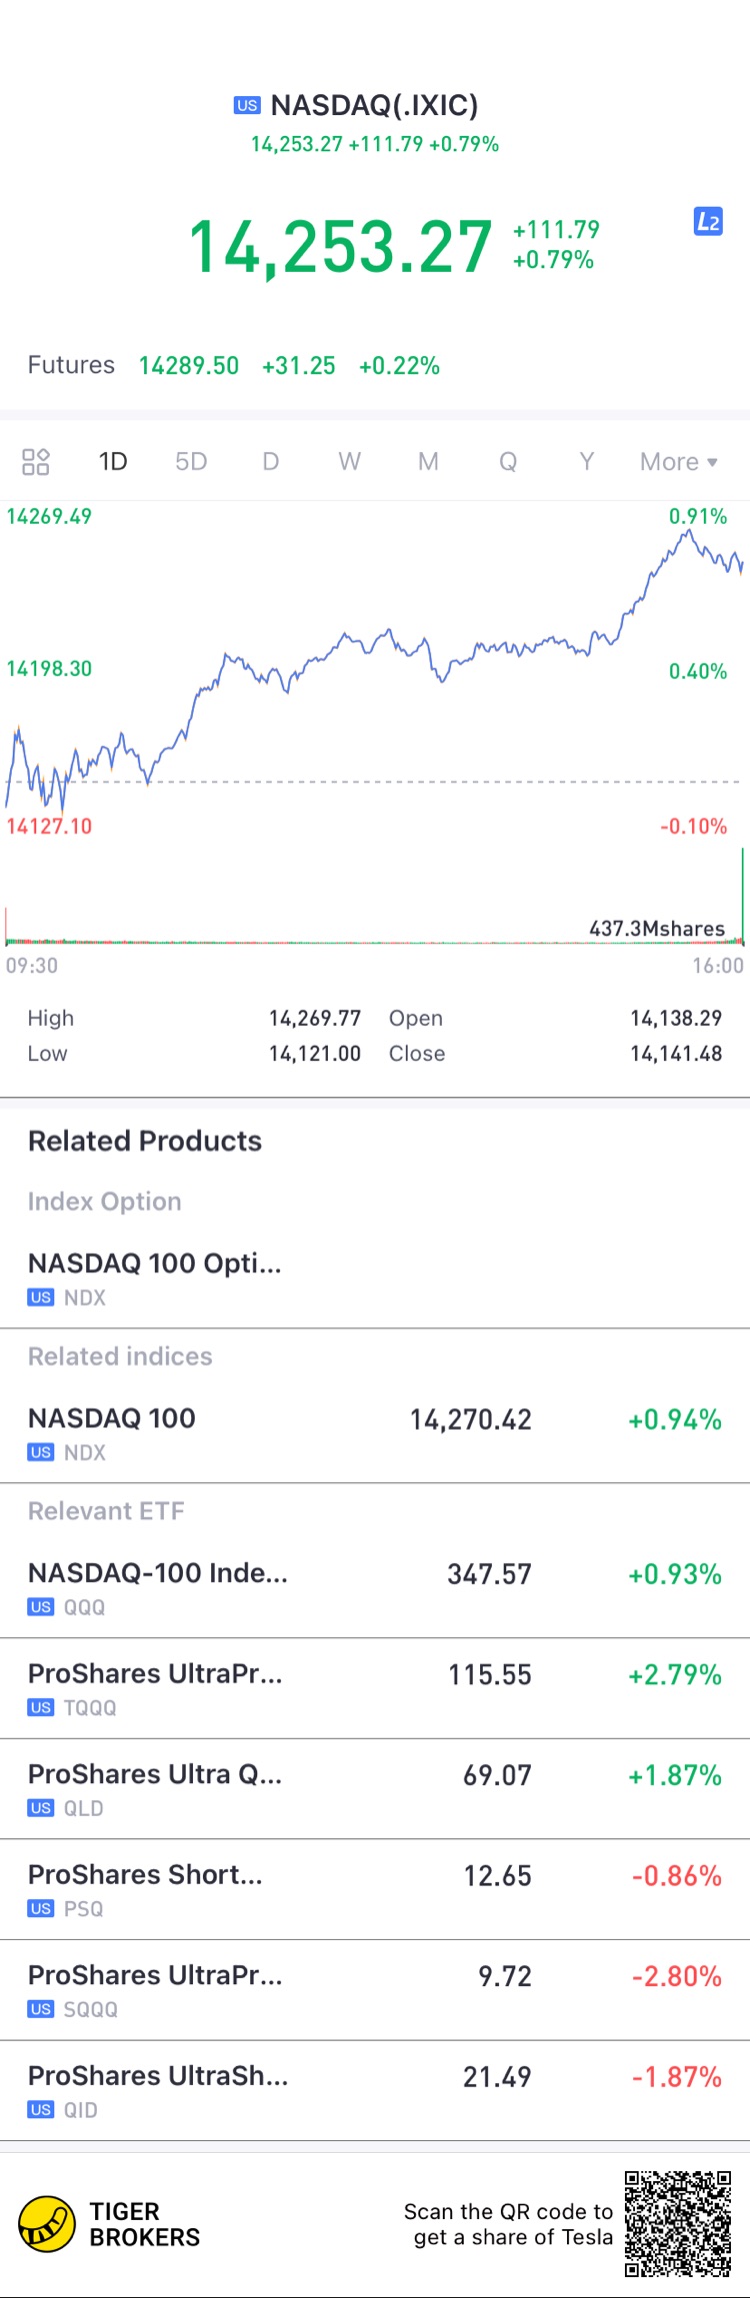Open the ProShares UltraShort QID row

pos(375,2090)
